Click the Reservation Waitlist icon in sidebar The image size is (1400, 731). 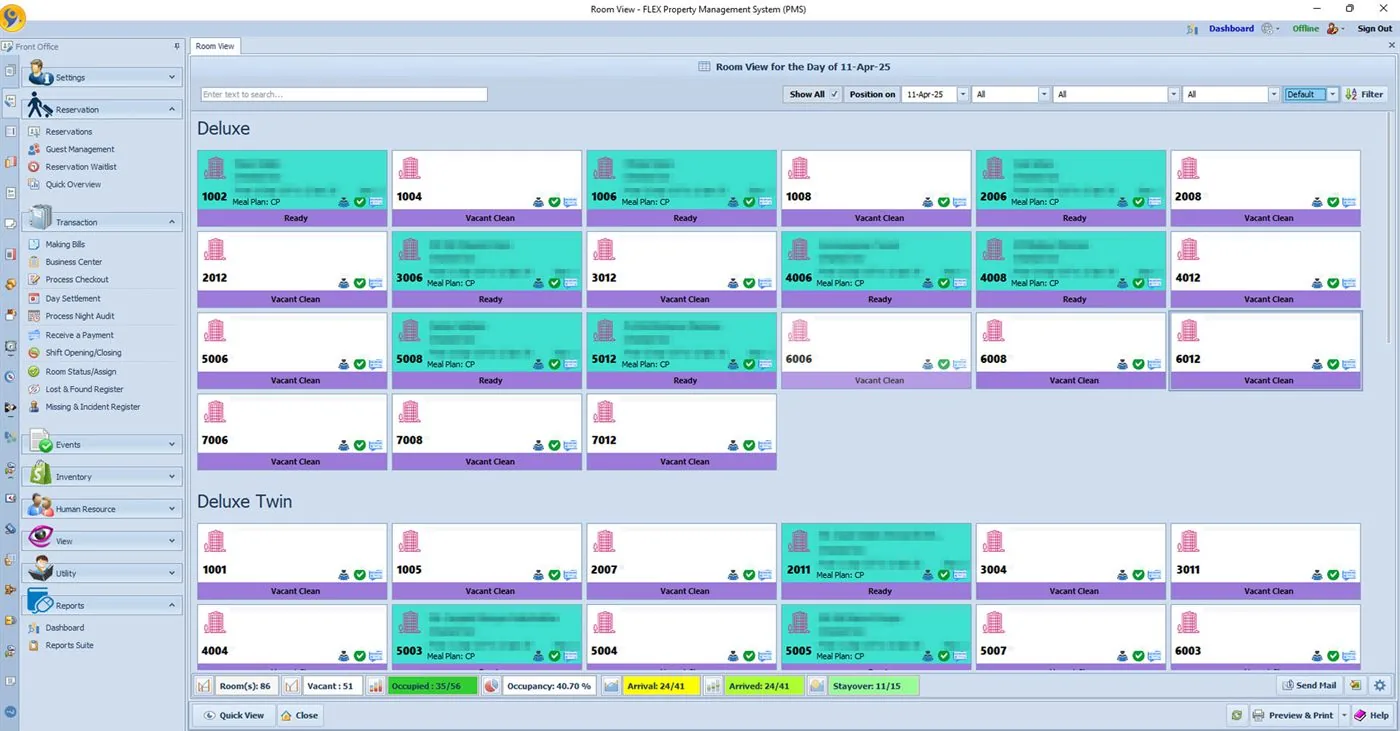(x=35, y=167)
